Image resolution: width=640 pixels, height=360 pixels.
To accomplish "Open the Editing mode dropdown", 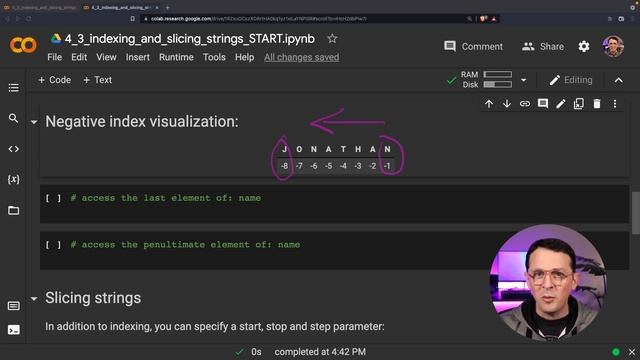I will pos(571,80).
